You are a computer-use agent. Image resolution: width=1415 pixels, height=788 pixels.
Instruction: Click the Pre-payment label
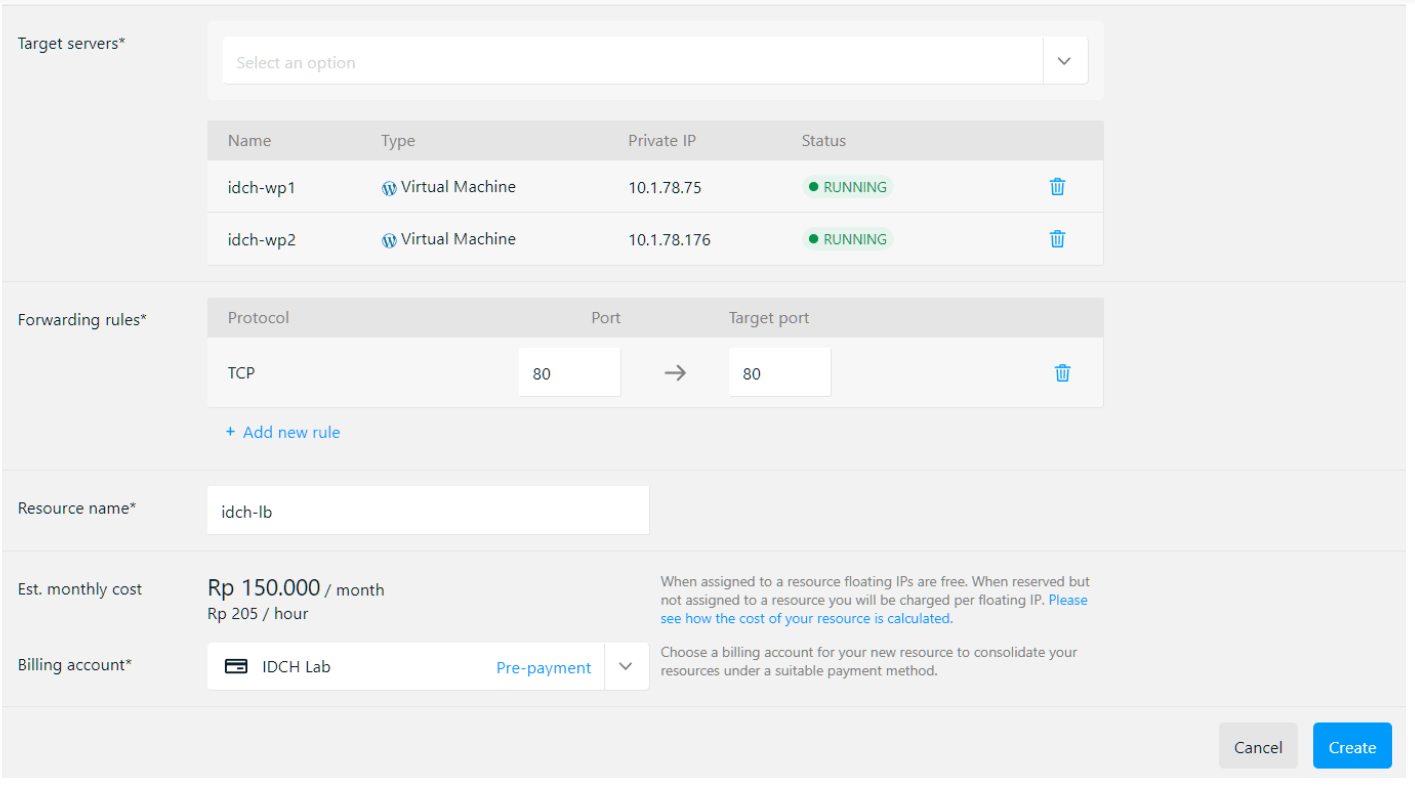click(x=543, y=668)
